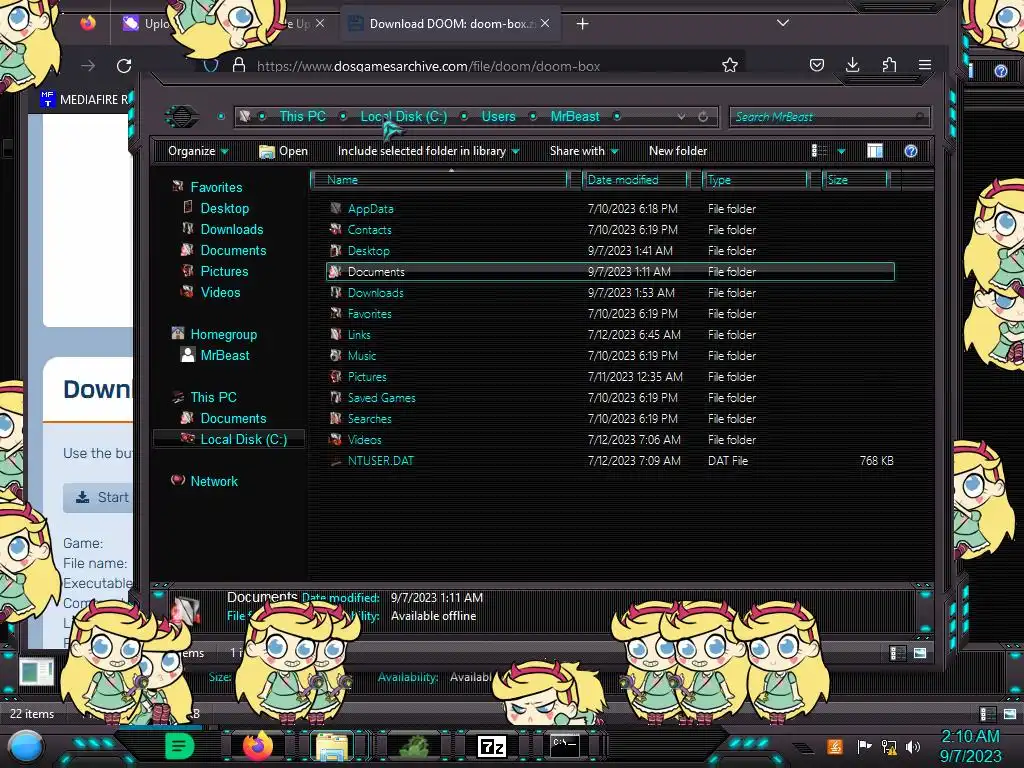
Task: Reload the Firefox page
Action: pyautogui.click(x=124, y=65)
